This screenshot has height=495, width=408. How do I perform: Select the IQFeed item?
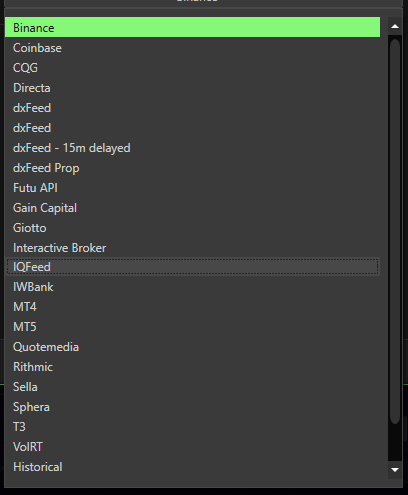[x=192, y=267]
